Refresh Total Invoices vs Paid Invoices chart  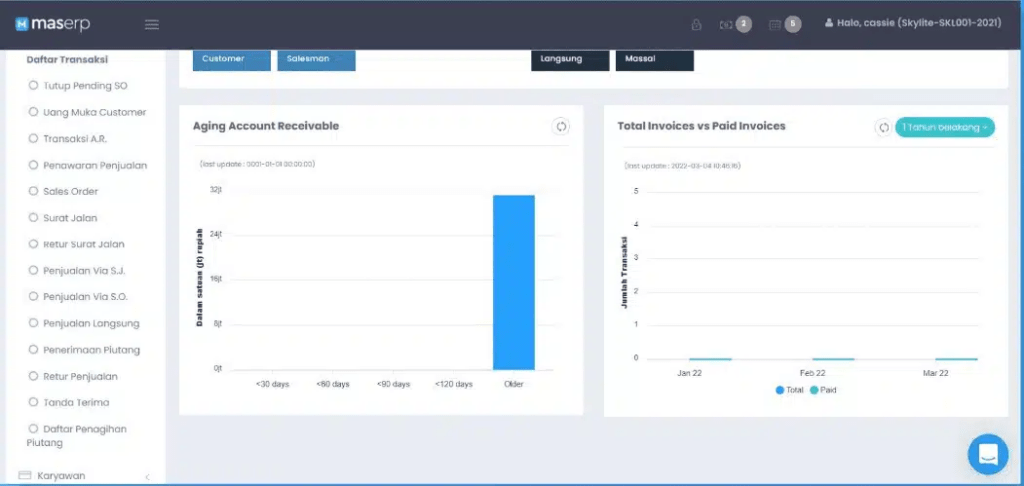(x=883, y=127)
